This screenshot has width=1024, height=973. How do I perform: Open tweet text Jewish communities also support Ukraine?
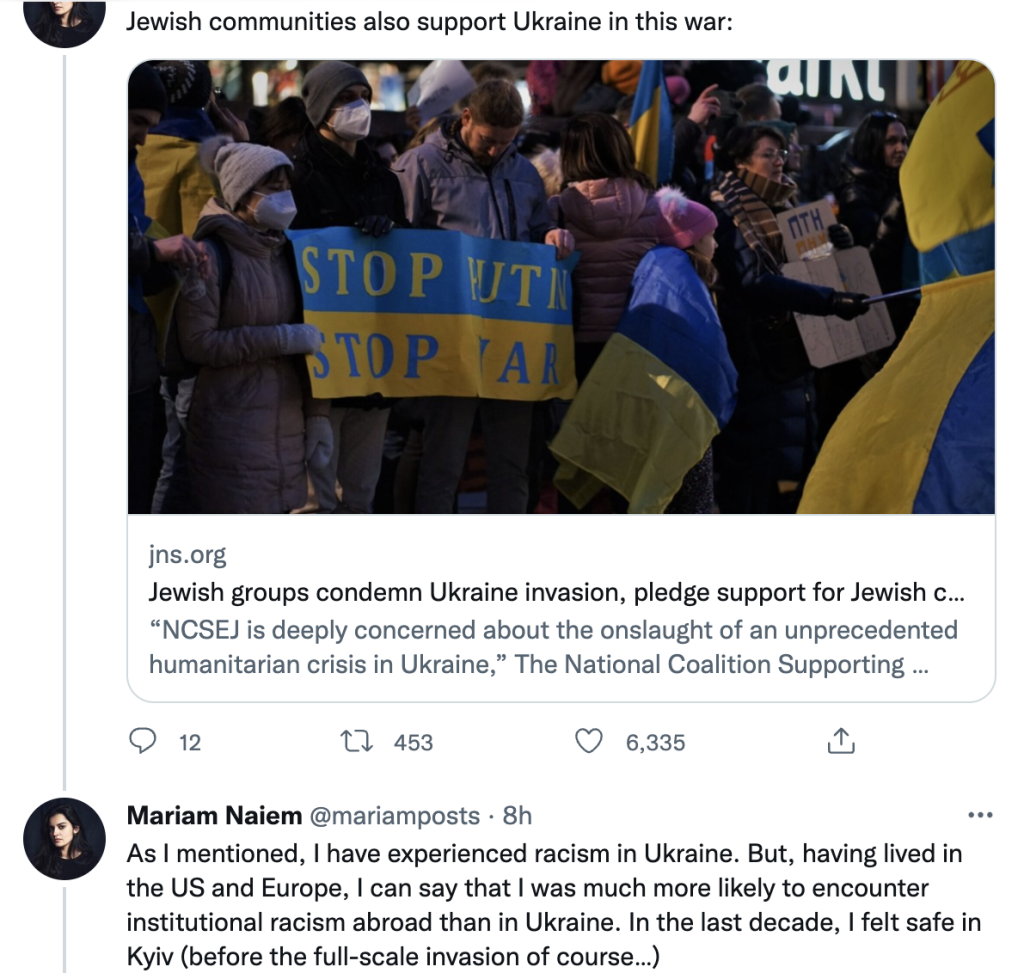(x=429, y=22)
